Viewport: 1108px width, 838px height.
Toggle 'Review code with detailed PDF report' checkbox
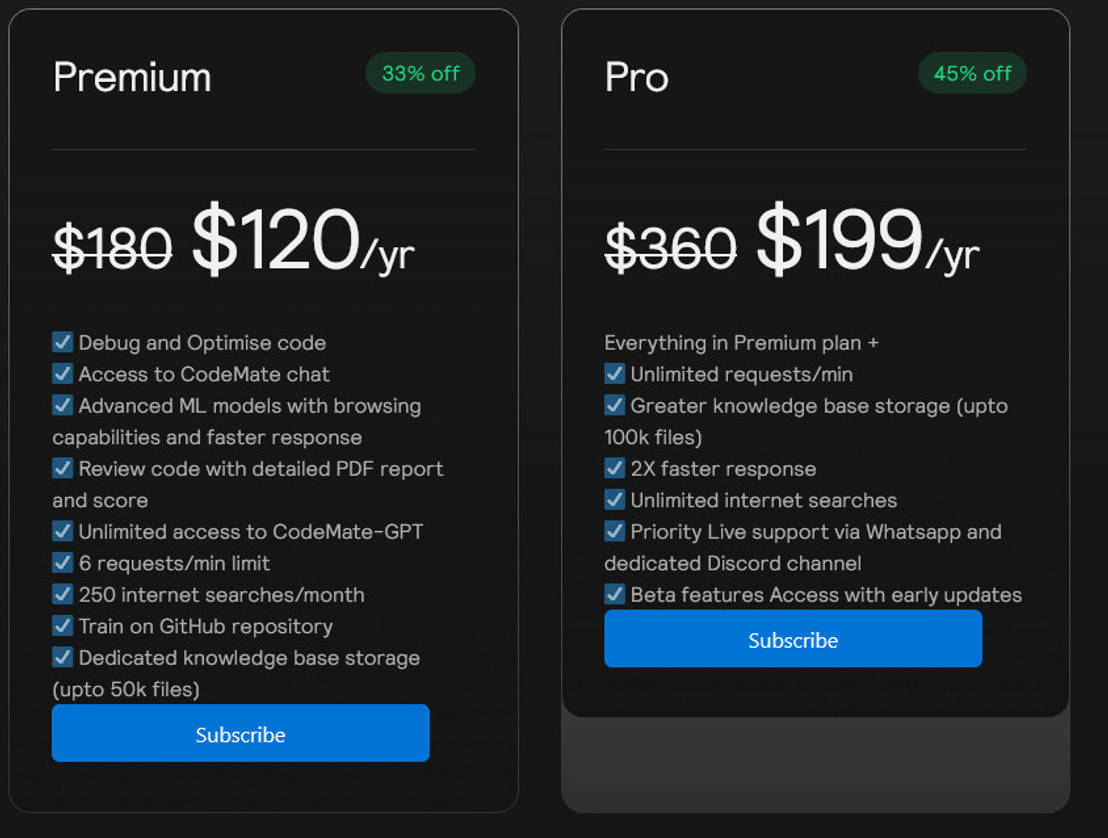[62, 468]
